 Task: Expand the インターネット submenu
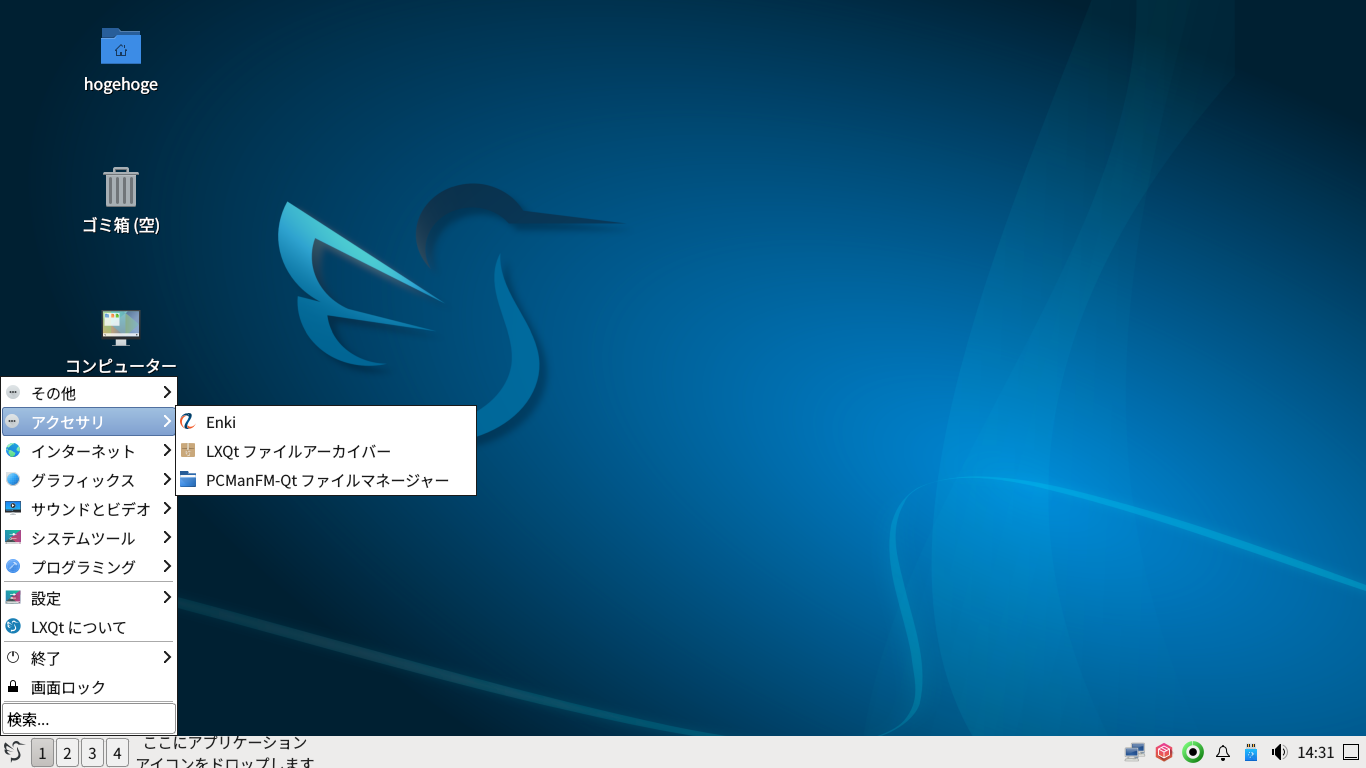89,451
